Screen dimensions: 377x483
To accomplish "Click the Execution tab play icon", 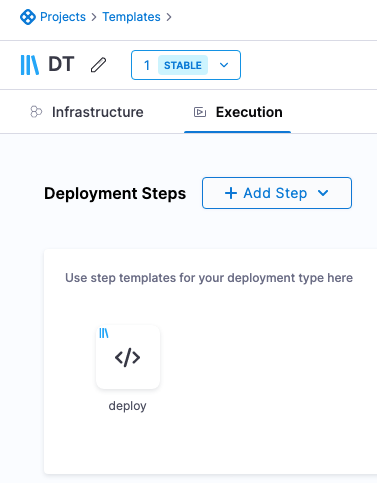I will (200, 112).
